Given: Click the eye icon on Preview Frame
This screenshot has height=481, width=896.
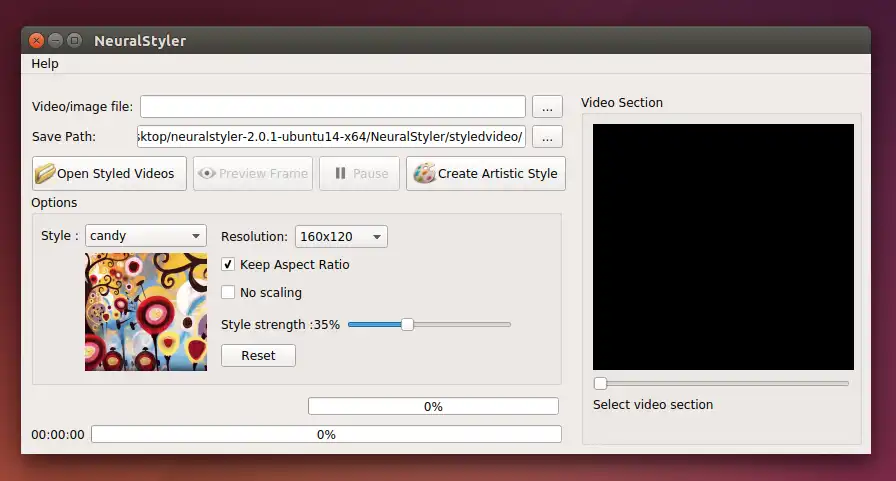Looking at the screenshot, I should 206,173.
